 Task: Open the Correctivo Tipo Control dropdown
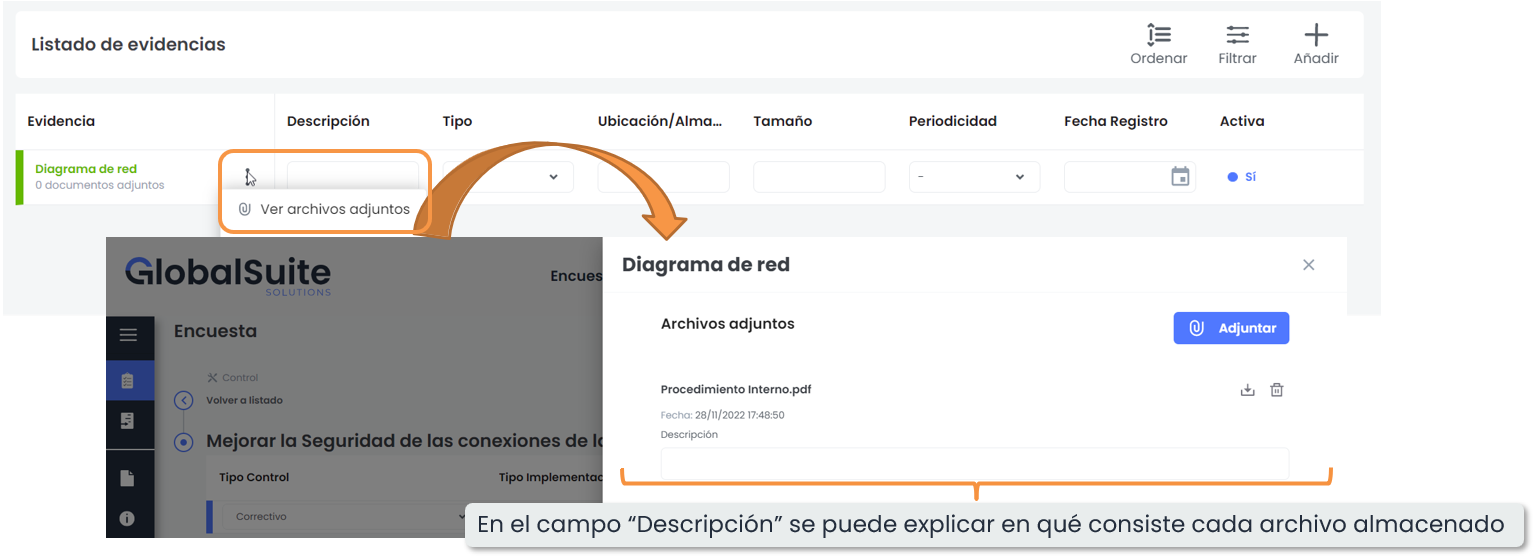pyautogui.click(x=340, y=517)
